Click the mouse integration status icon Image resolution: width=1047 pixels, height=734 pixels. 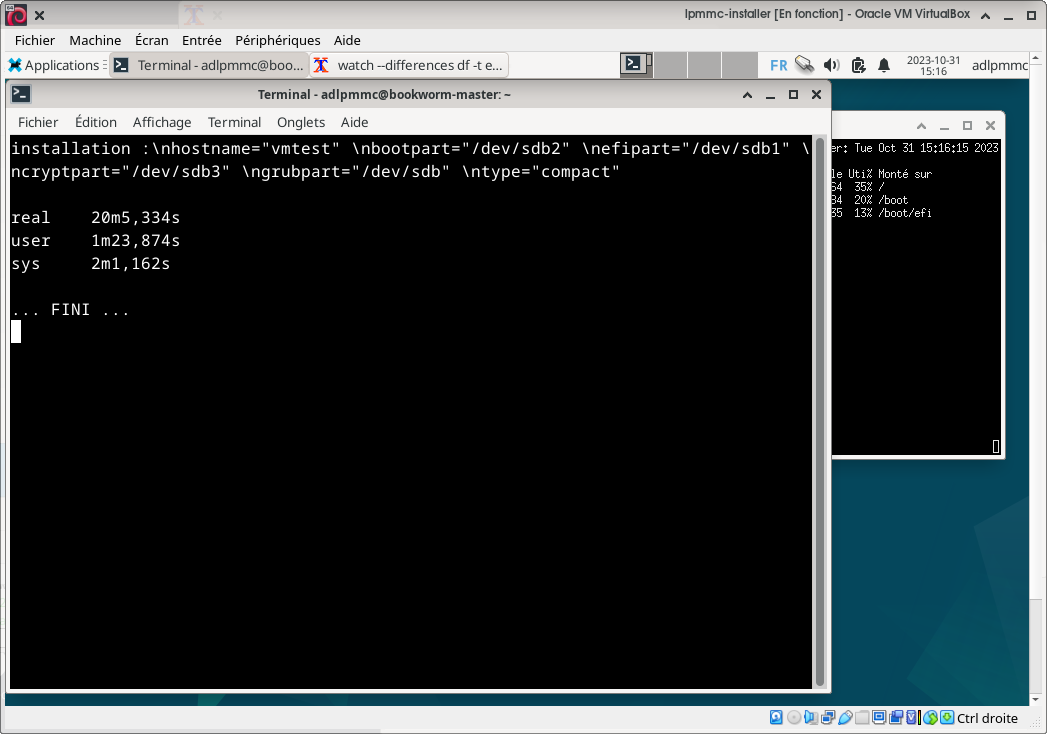pos(930,718)
